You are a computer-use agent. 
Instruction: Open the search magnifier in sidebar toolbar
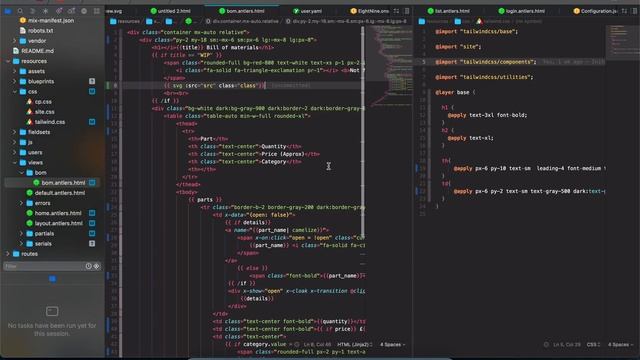click(20, 11)
